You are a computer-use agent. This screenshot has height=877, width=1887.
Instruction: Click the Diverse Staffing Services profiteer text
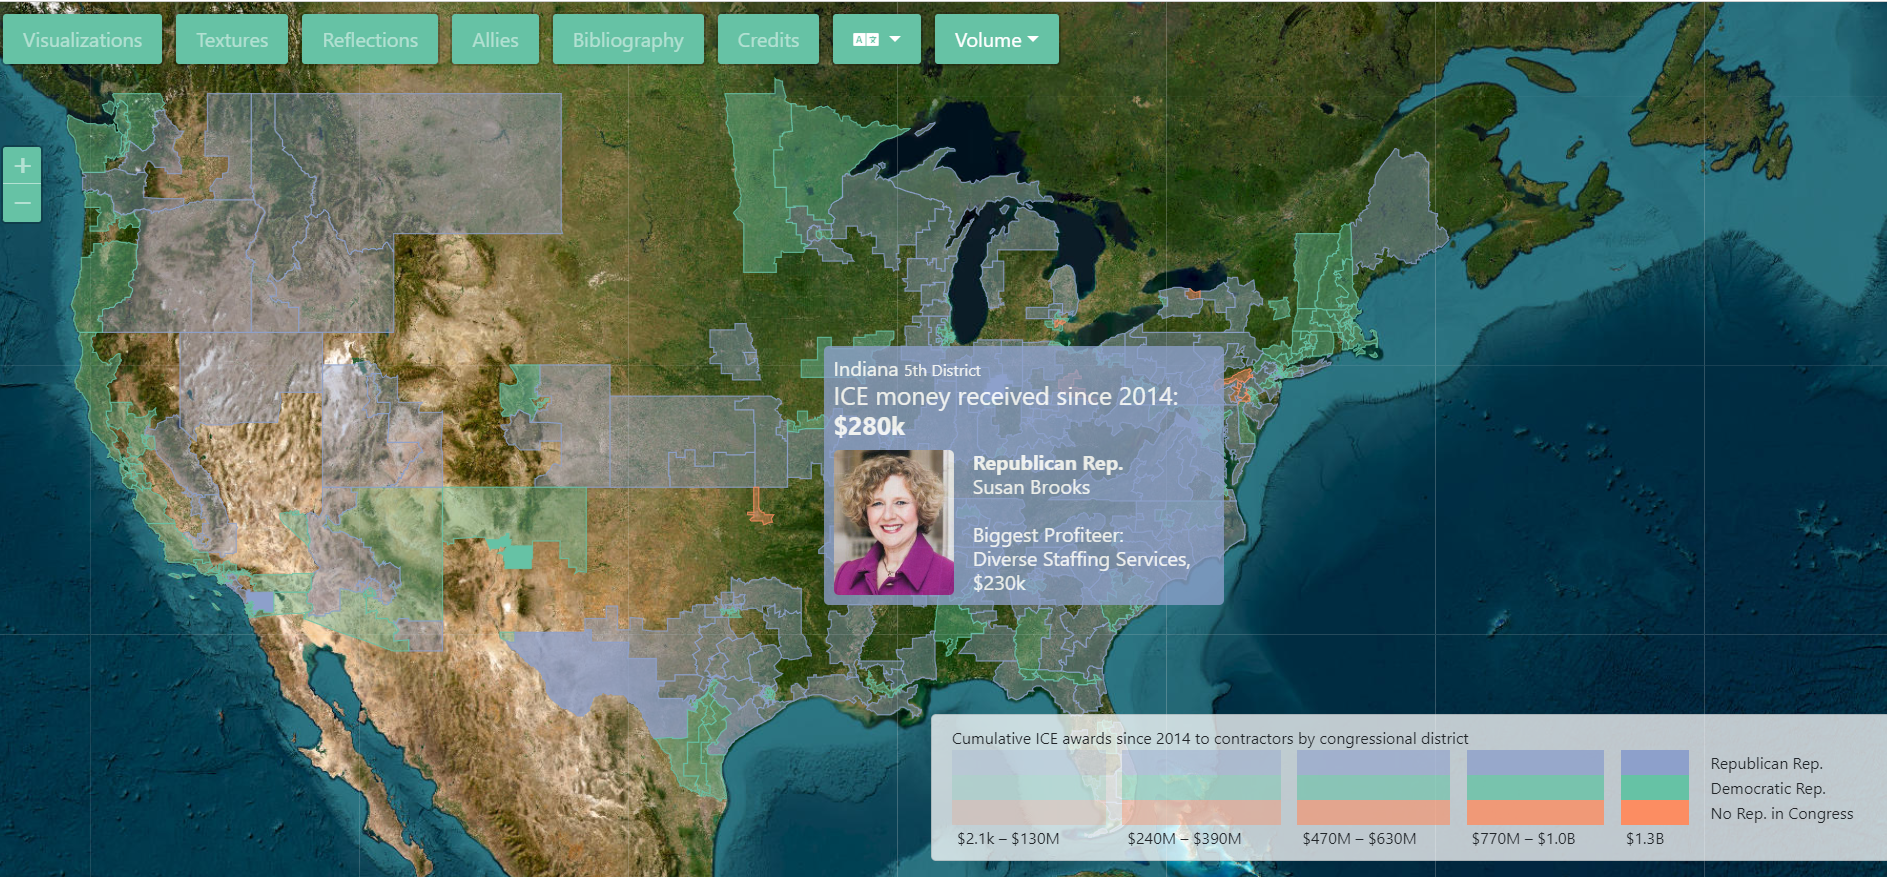[1080, 560]
